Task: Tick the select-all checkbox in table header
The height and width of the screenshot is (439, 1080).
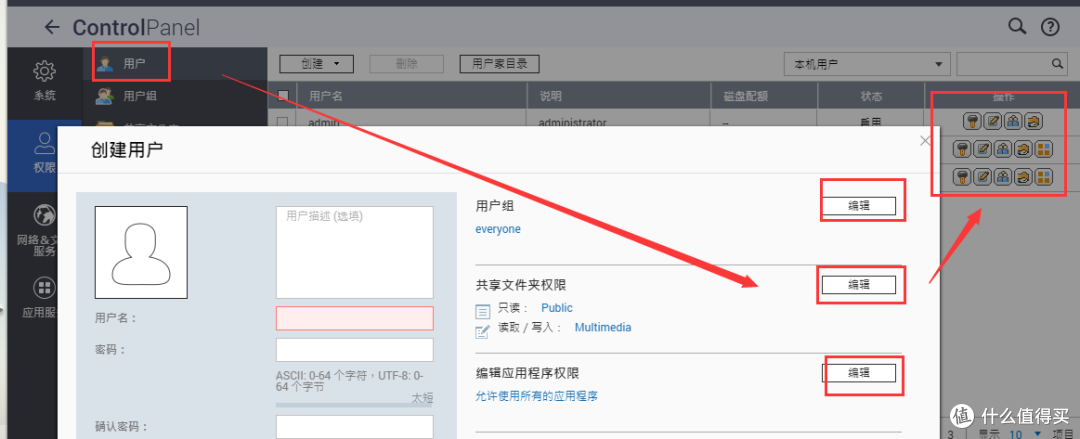Action: 282,96
